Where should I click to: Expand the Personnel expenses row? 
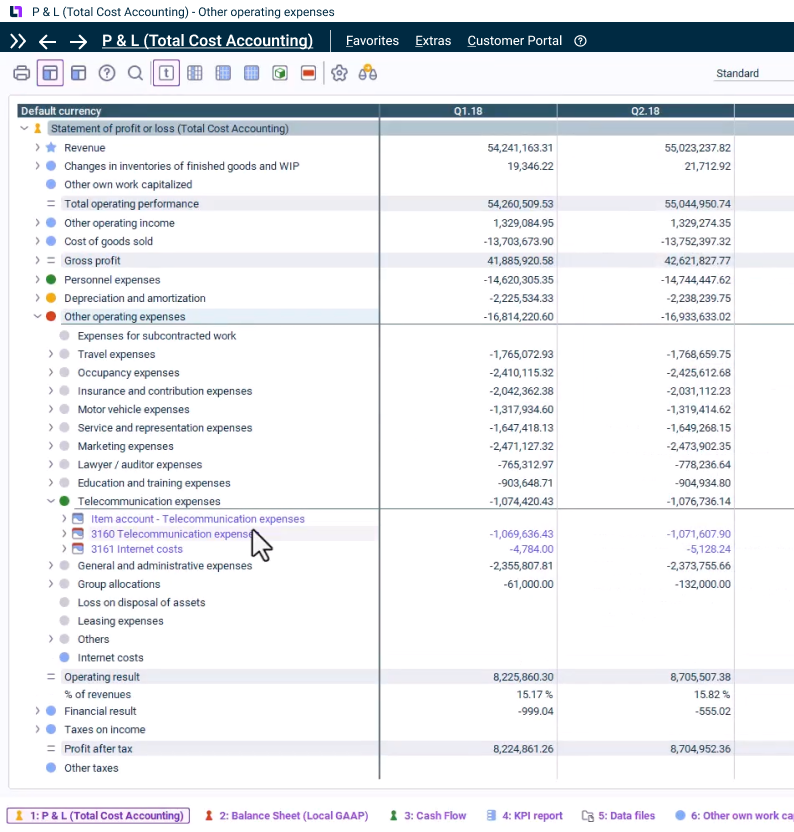[37, 280]
